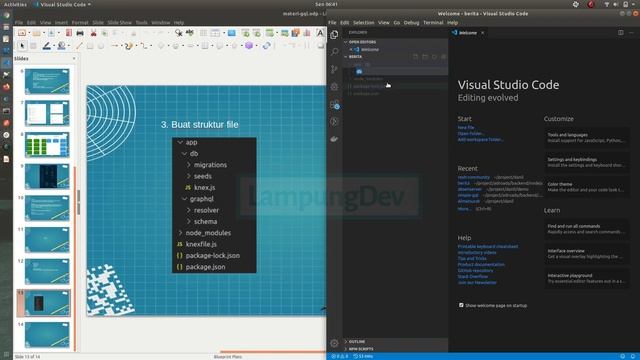Image resolution: width=640 pixels, height=360 pixels.
Task: Open the Slide Show menu in Impress
Action: [120, 23]
